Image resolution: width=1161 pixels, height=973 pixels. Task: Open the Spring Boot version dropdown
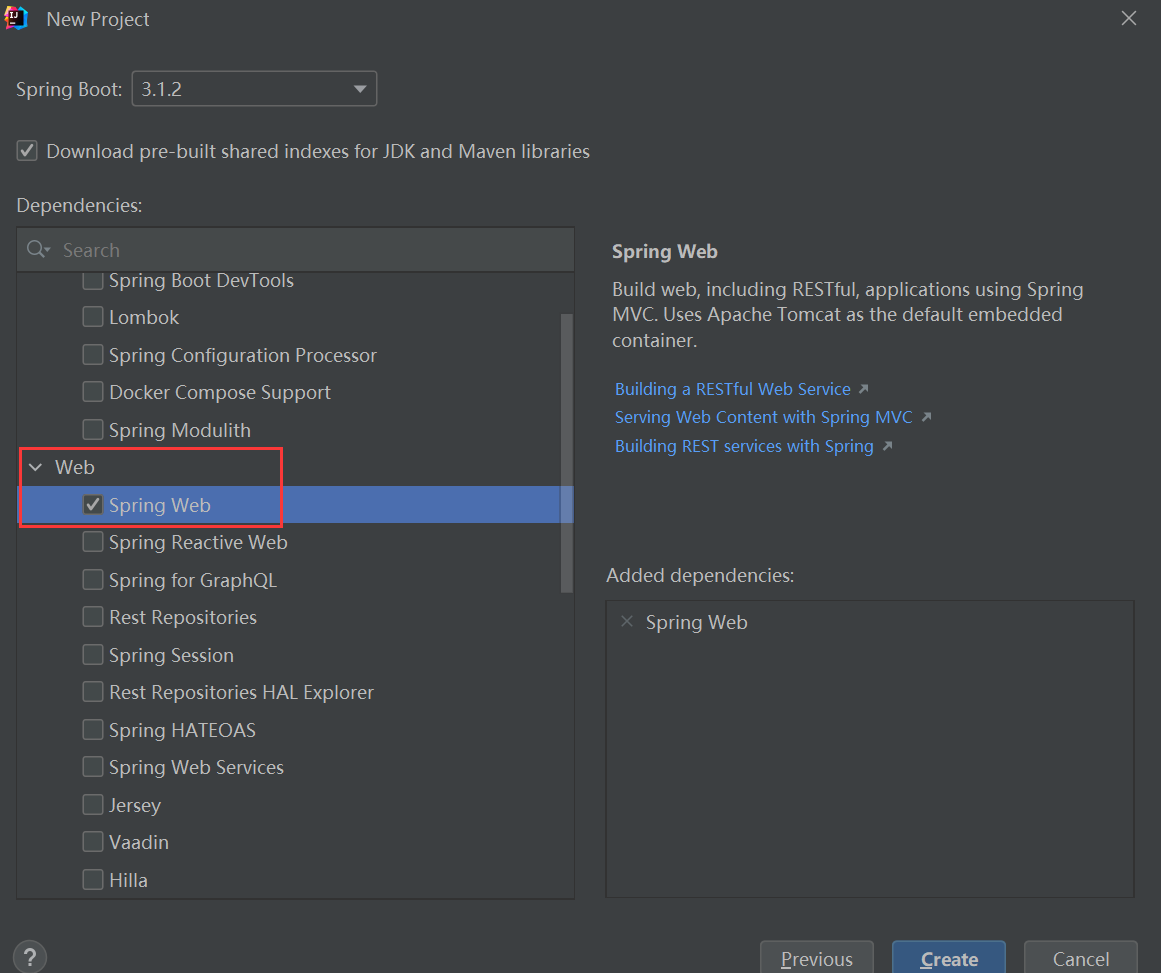(360, 88)
